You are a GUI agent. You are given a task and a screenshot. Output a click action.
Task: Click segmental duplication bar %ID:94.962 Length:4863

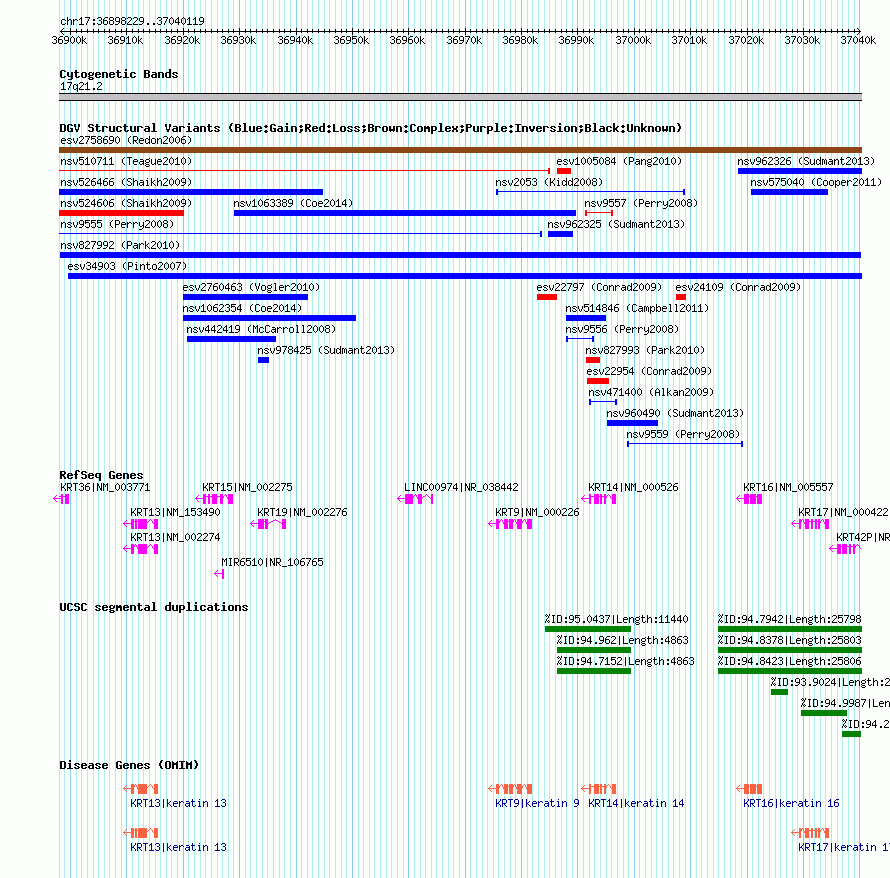tap(594, 650)
